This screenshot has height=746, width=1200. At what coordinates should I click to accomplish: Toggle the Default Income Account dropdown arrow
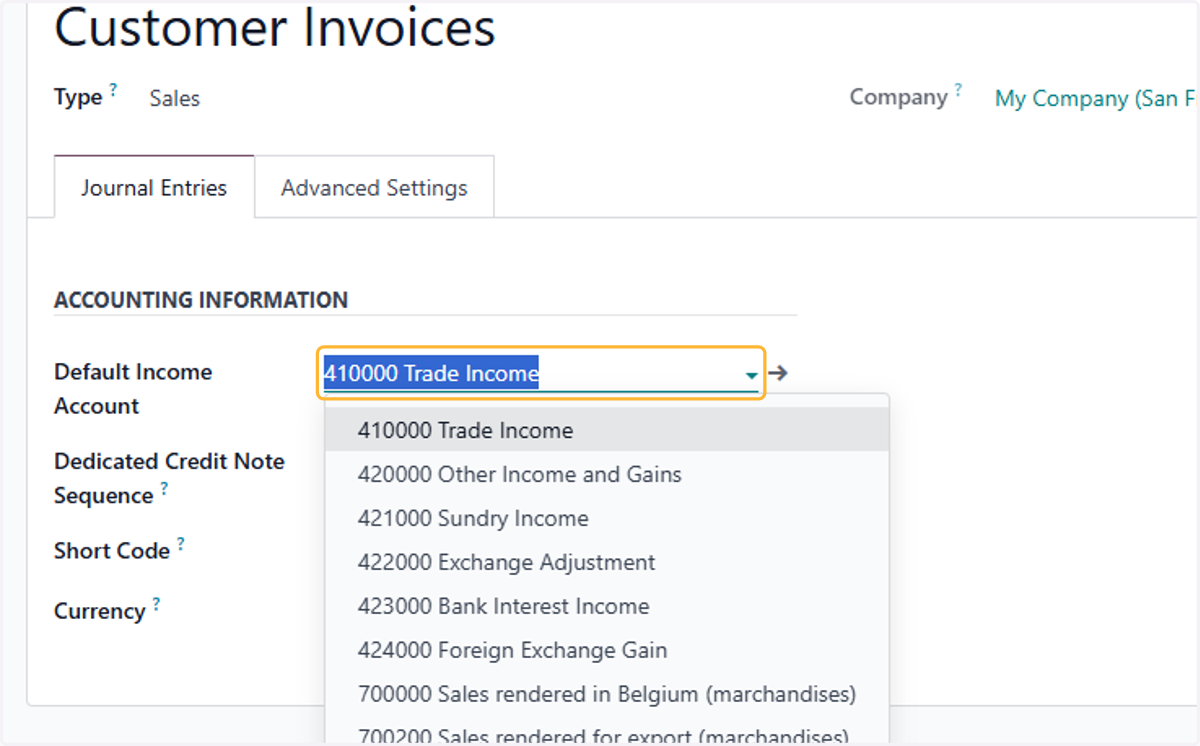[751, 375]
